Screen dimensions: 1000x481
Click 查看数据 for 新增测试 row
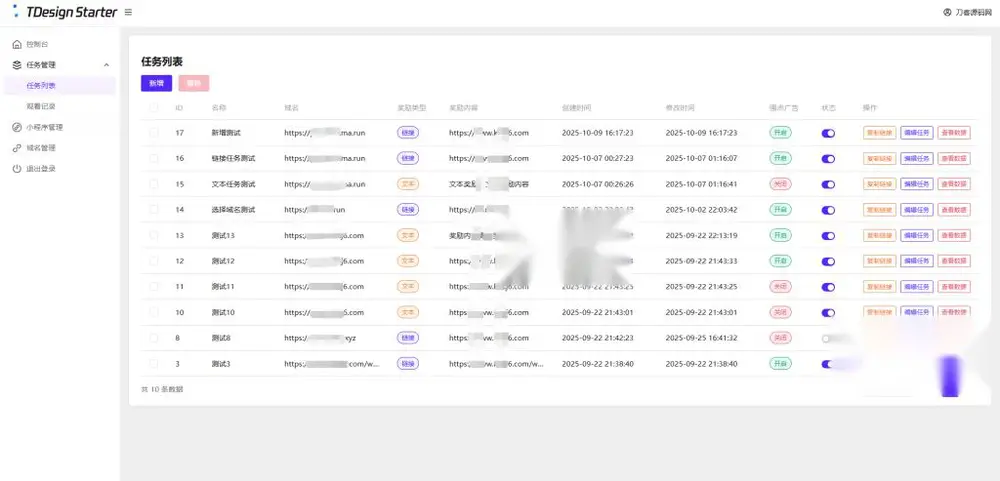954,133
